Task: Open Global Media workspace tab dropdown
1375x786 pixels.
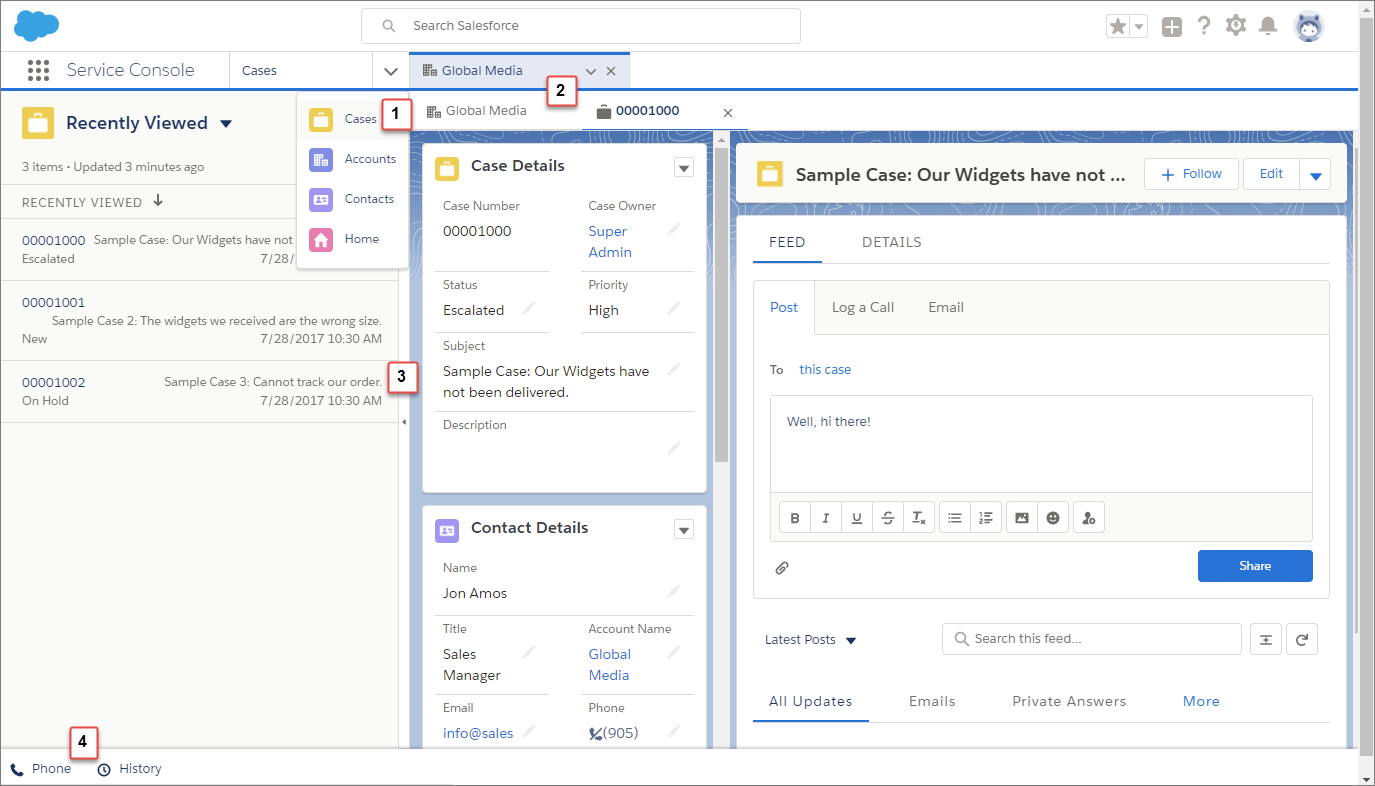Action: 590,71
